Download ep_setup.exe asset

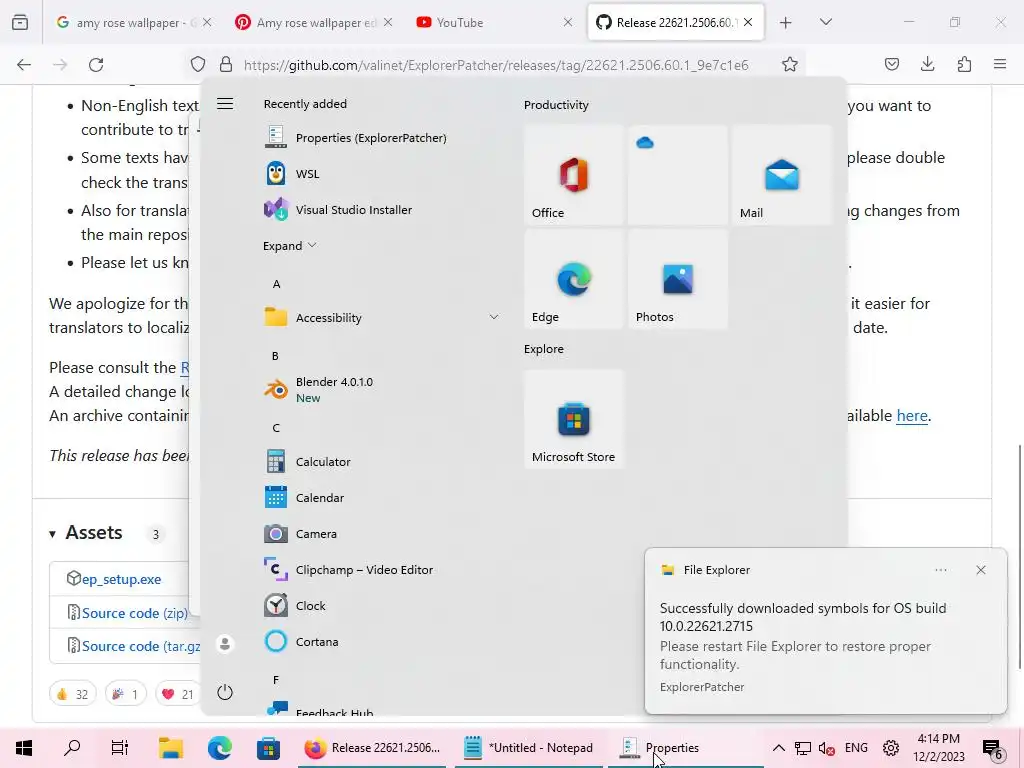click(x=121, y=579)
